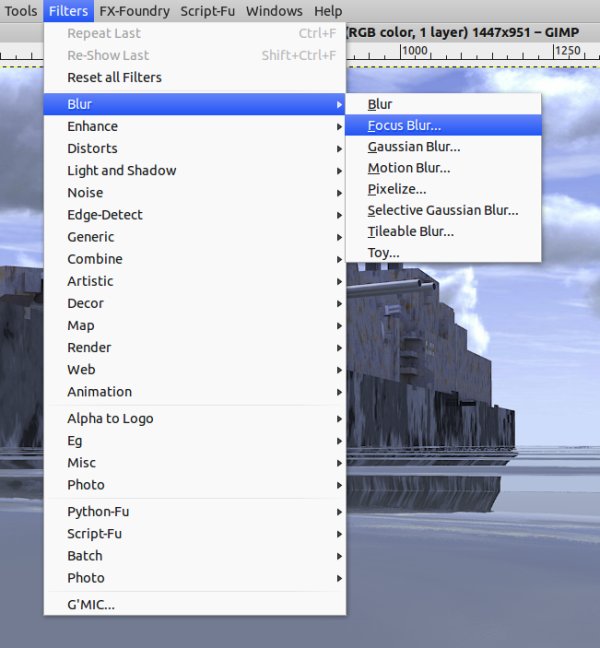Open the Animation submenu

pyautogui.click(x=195, y=392)
